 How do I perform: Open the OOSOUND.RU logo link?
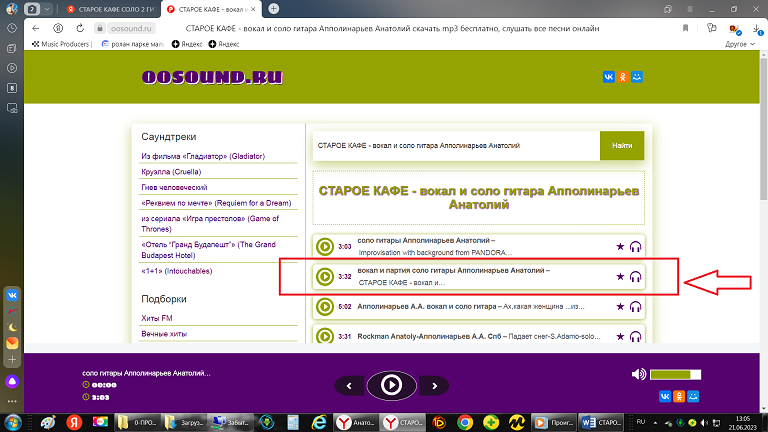(212, 77)
